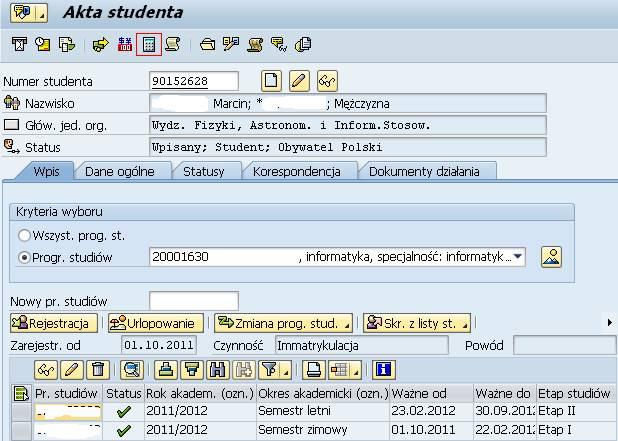Image resolution: width=618 pixels, height=441 pixels.
Task: Click pencil change icon beside student number
Action: pos(299,81)
